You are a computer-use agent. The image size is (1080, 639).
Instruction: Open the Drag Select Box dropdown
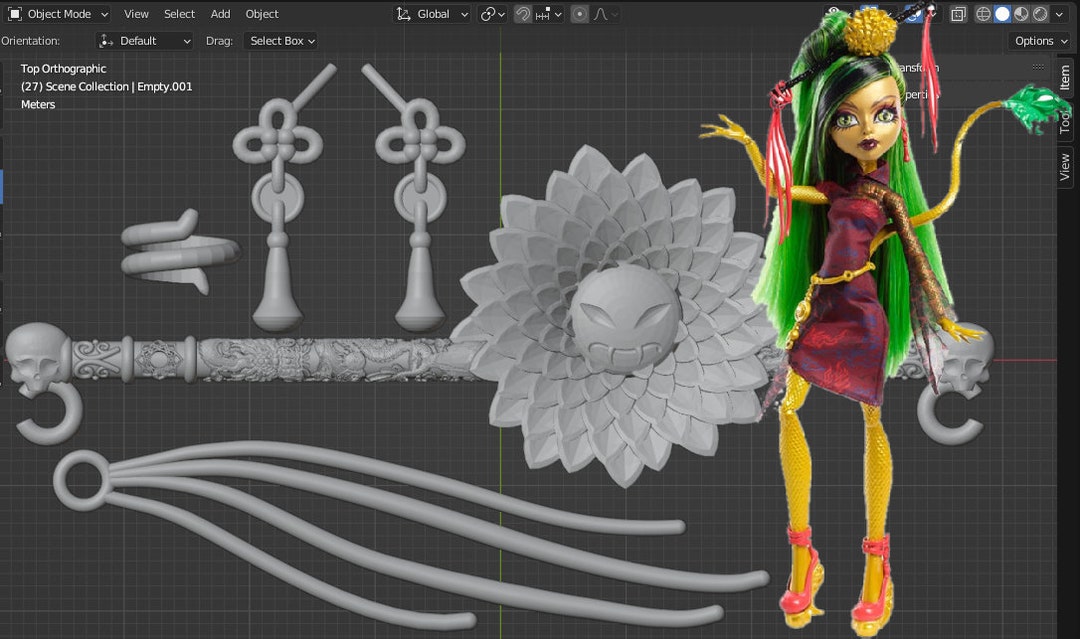point(280,41)
